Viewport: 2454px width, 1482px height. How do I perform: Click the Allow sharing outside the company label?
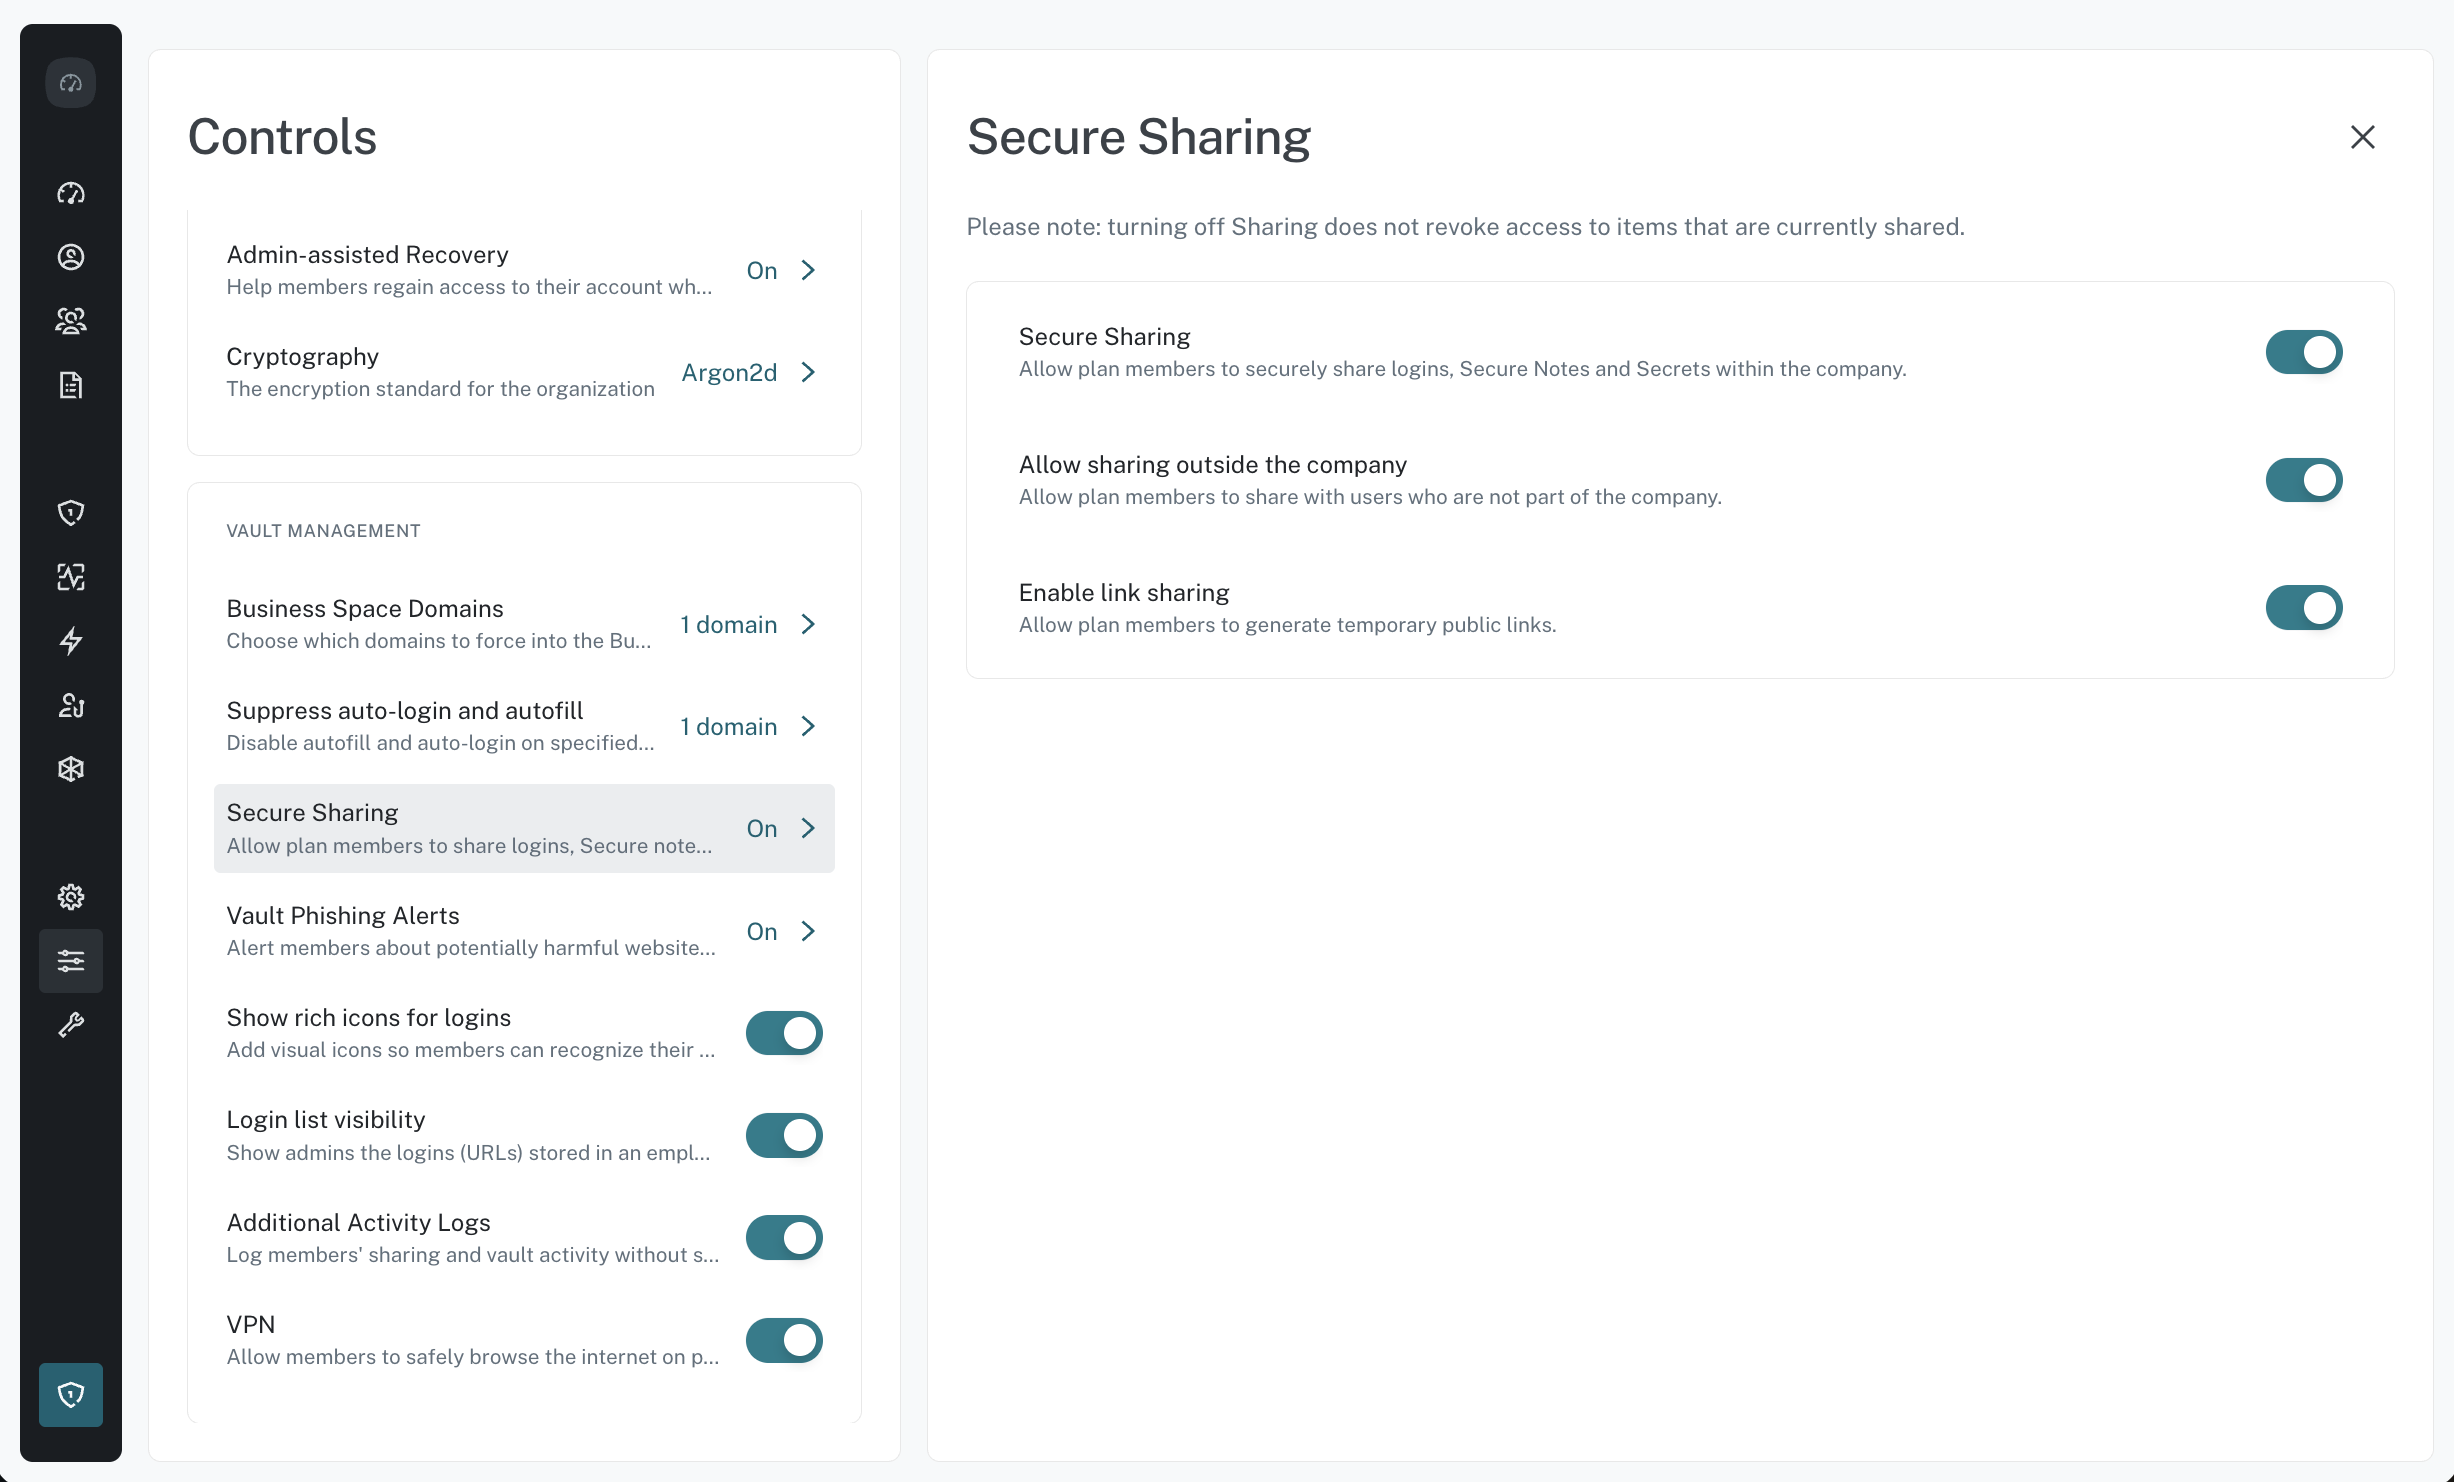click(x=1212, y=465)
